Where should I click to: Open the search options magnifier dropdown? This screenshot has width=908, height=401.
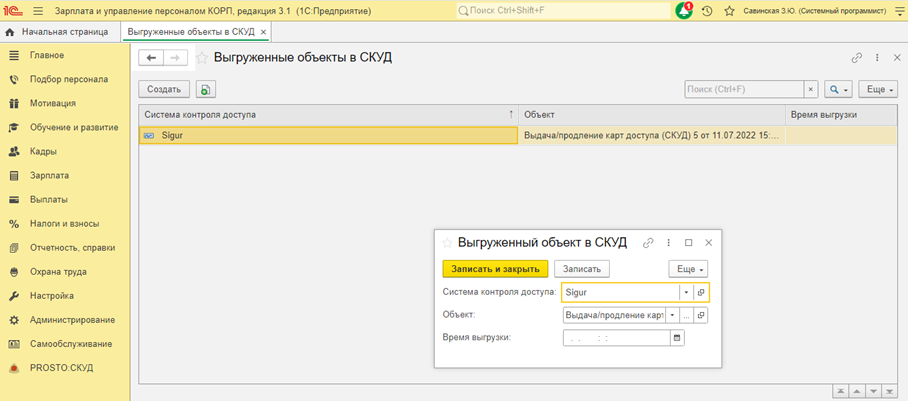click(x=838, y=89)
